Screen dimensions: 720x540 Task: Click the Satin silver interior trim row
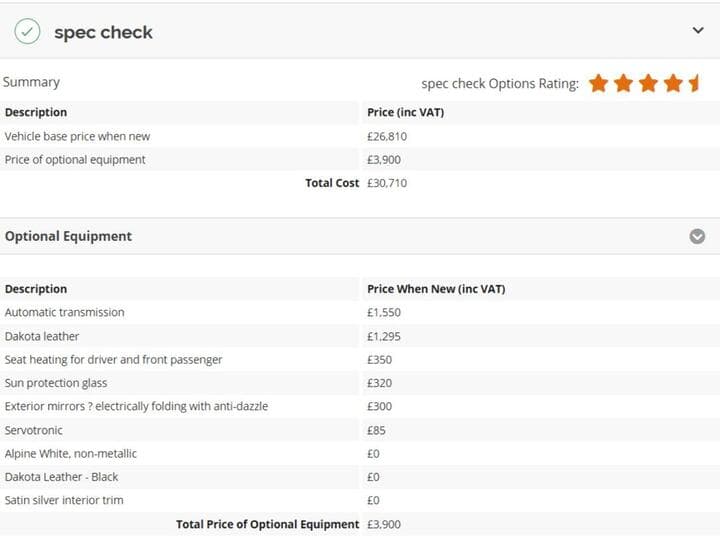(360, 500)
